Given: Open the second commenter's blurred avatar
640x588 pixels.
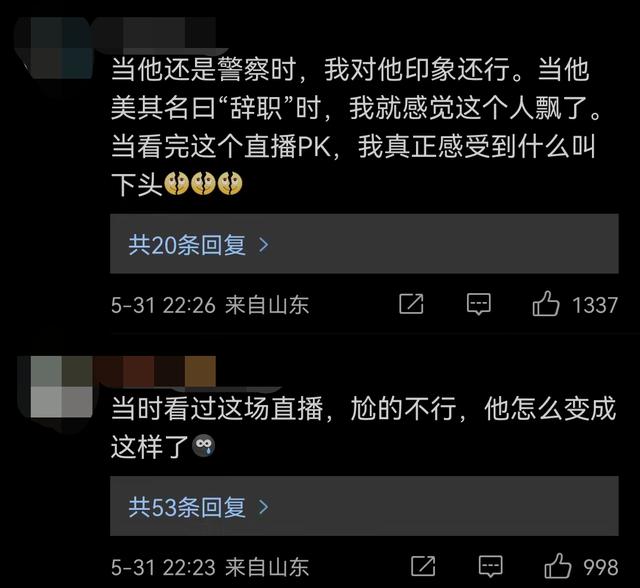Looking at the screenshot, I should coord(61,387).
